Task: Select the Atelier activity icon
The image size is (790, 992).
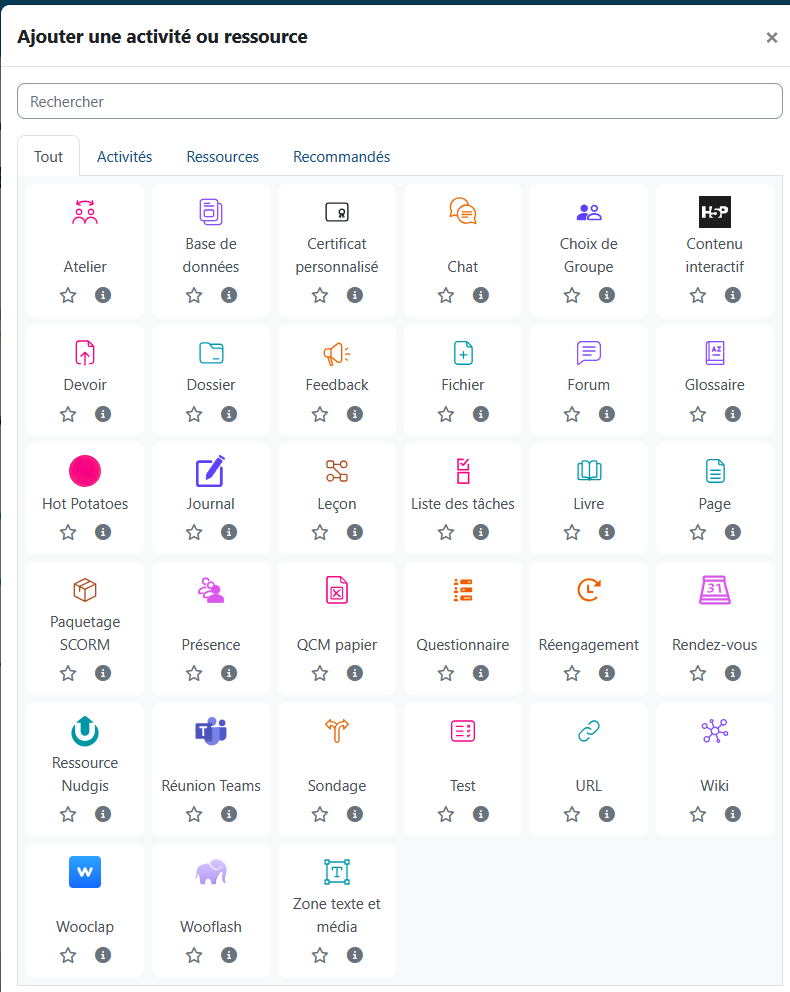Action: (85, 213)
